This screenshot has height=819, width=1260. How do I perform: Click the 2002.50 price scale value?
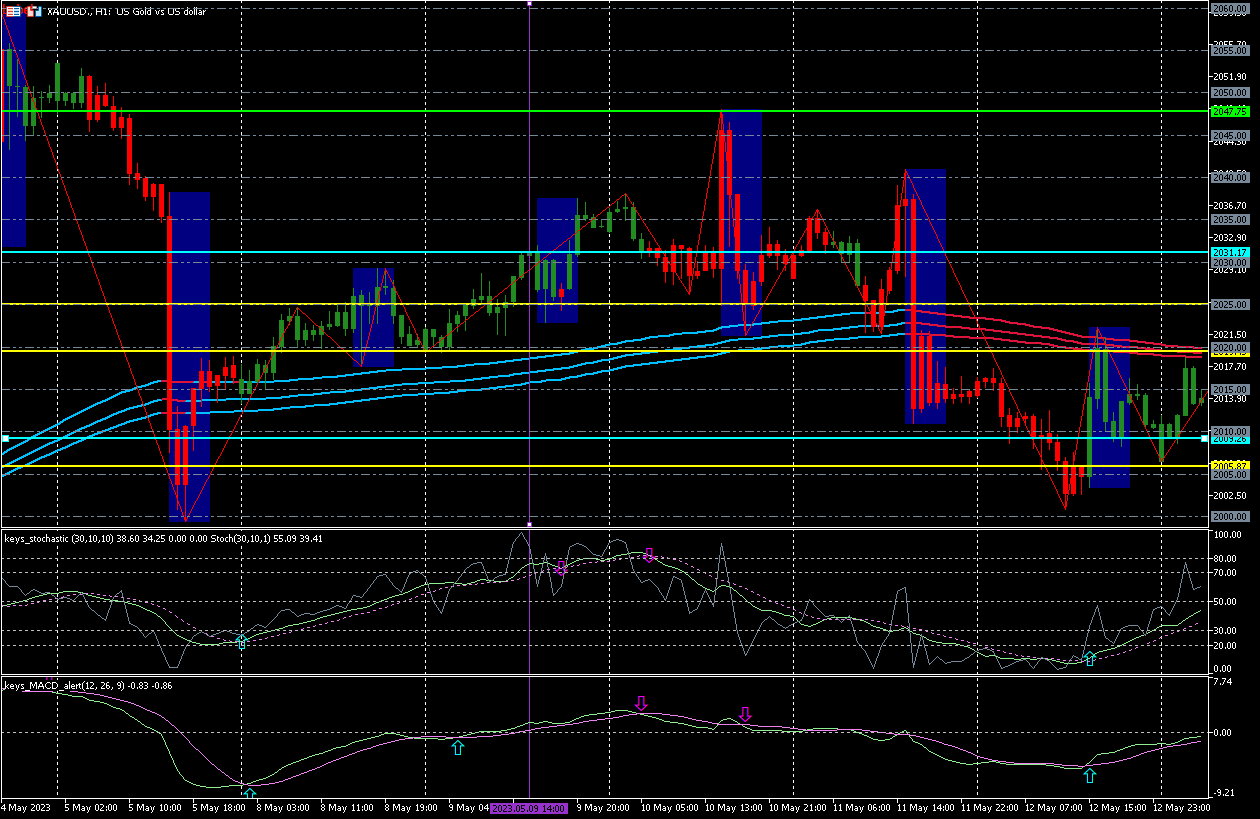pyautogui.click(x=1229, y=495)
